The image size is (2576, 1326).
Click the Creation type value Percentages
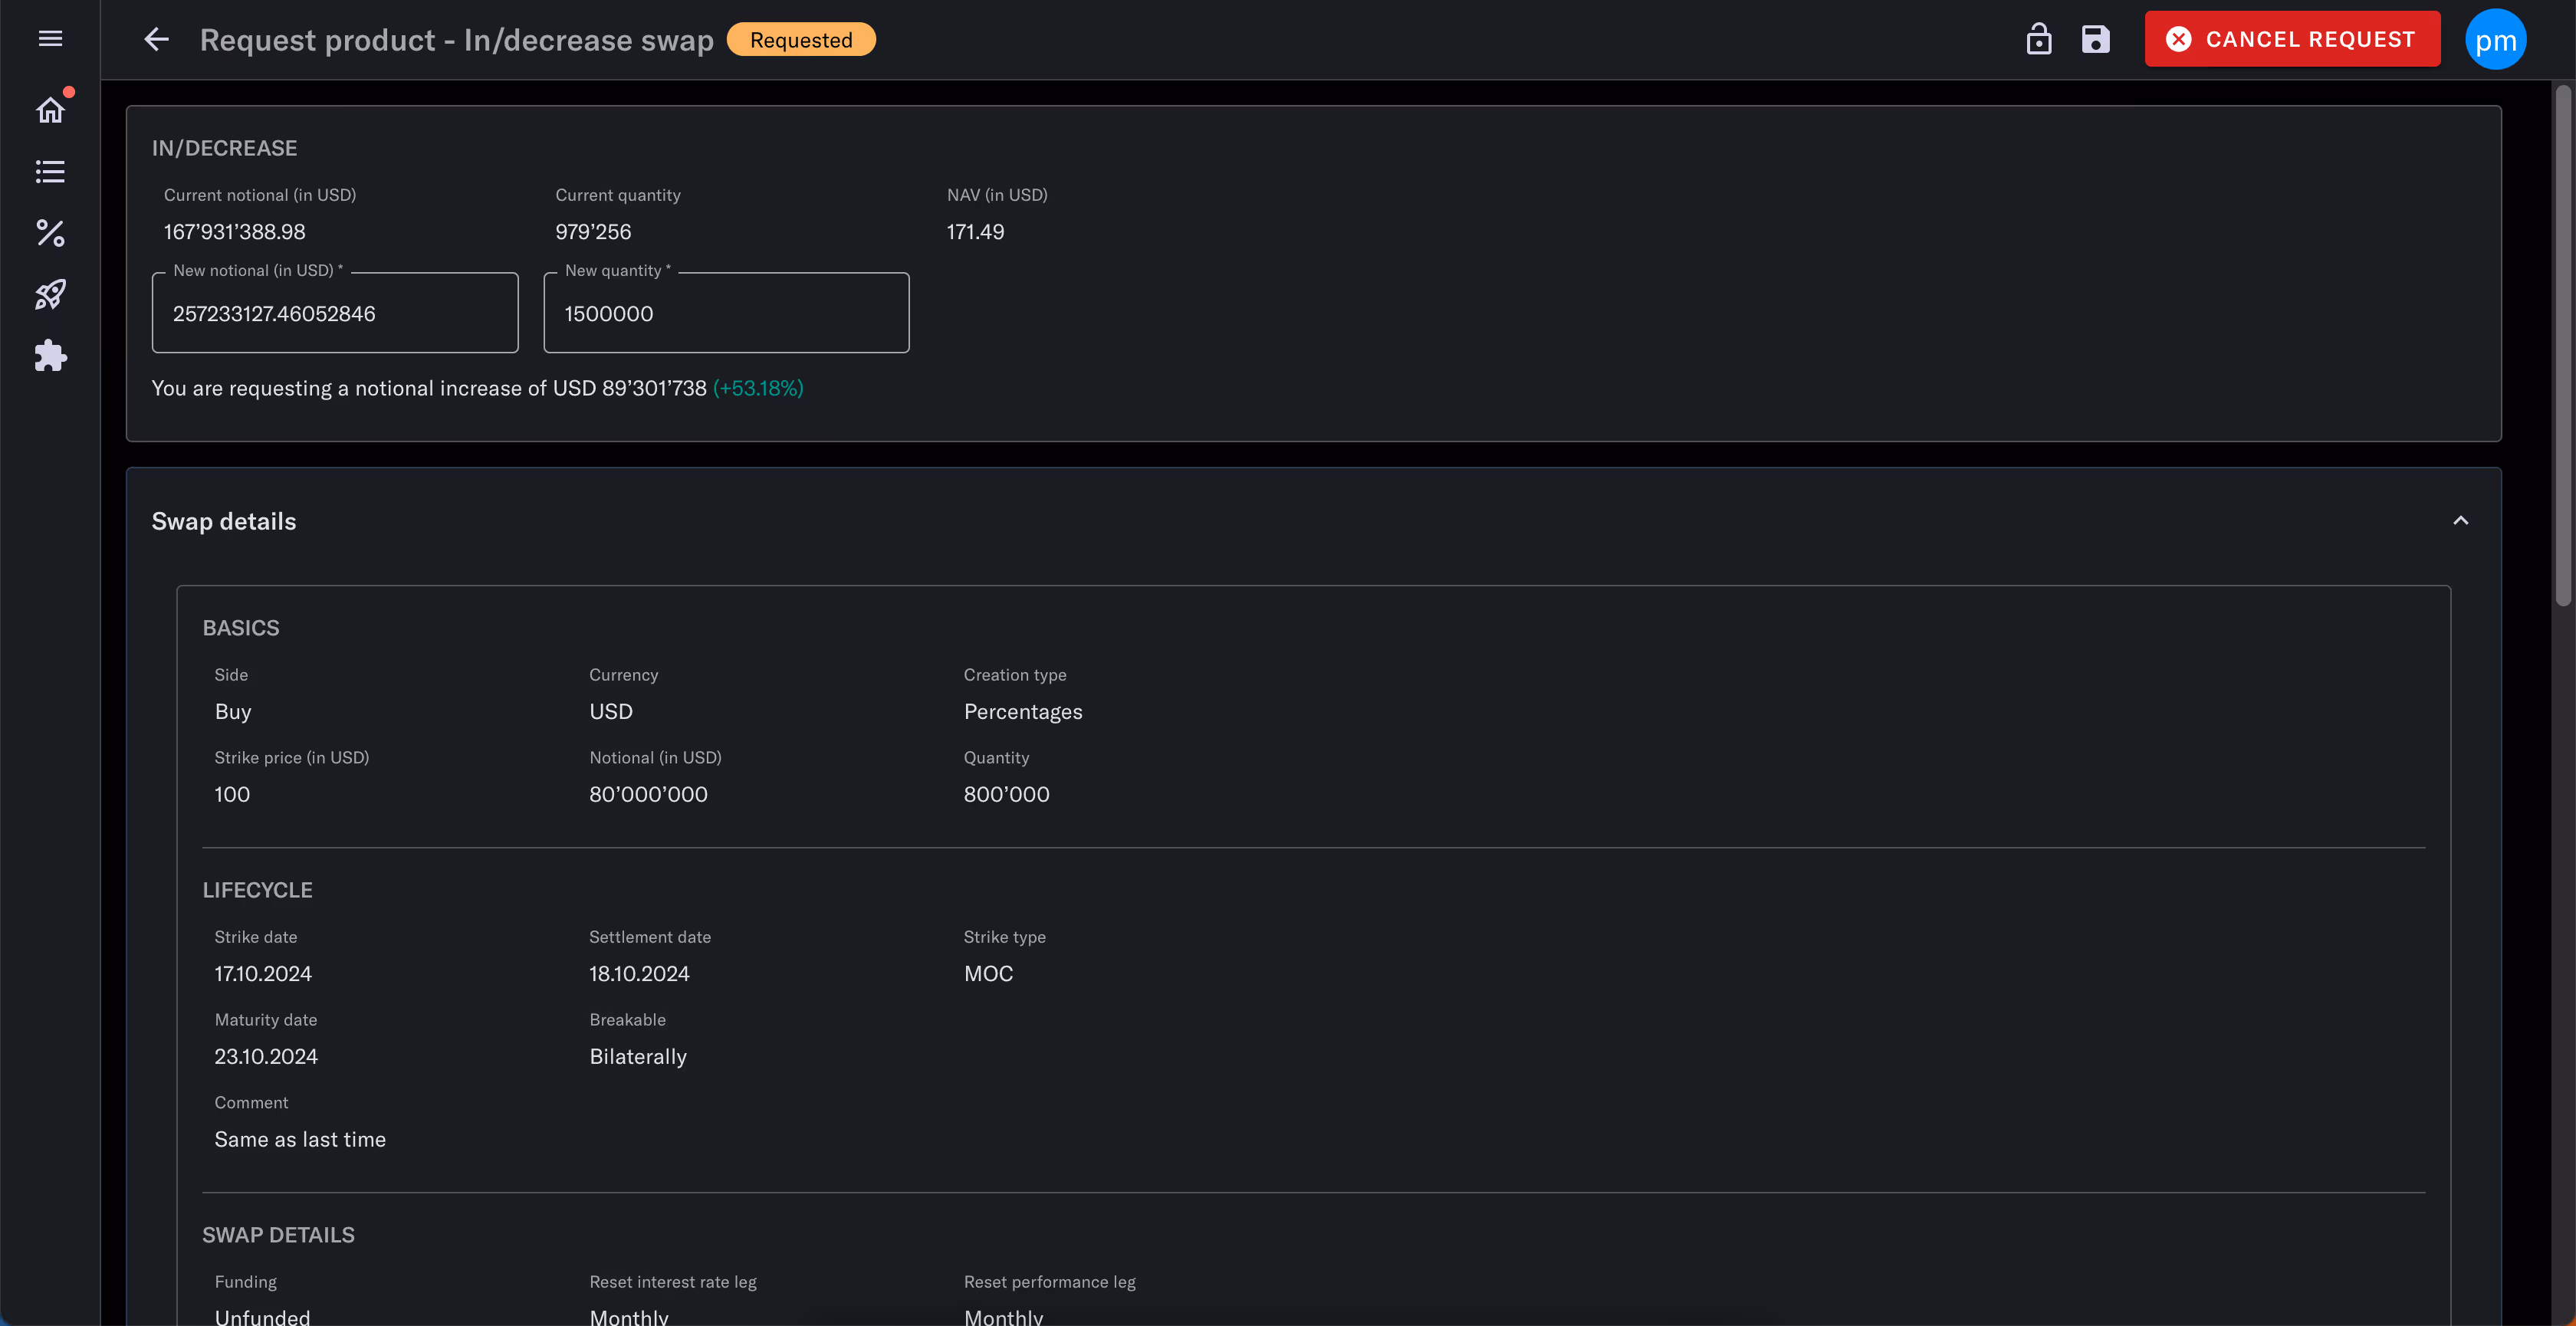1023,712
